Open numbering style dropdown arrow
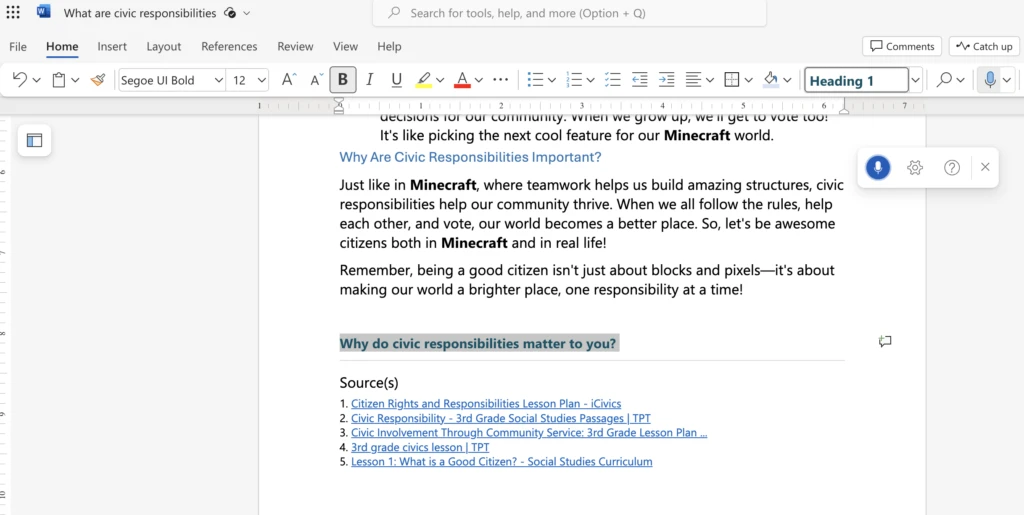The image size is (1024, 515). tap(590, 80)
